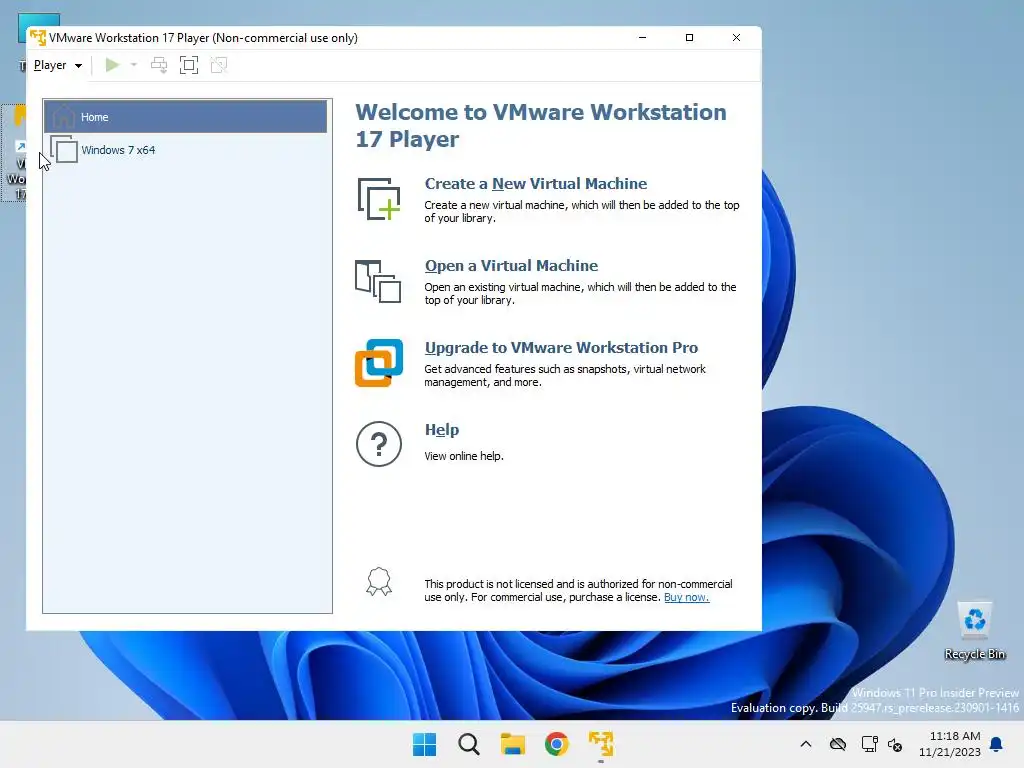Click the Unity mode toolbar icon
Viewport: 1024px width, 768px height.
(219, 65)
